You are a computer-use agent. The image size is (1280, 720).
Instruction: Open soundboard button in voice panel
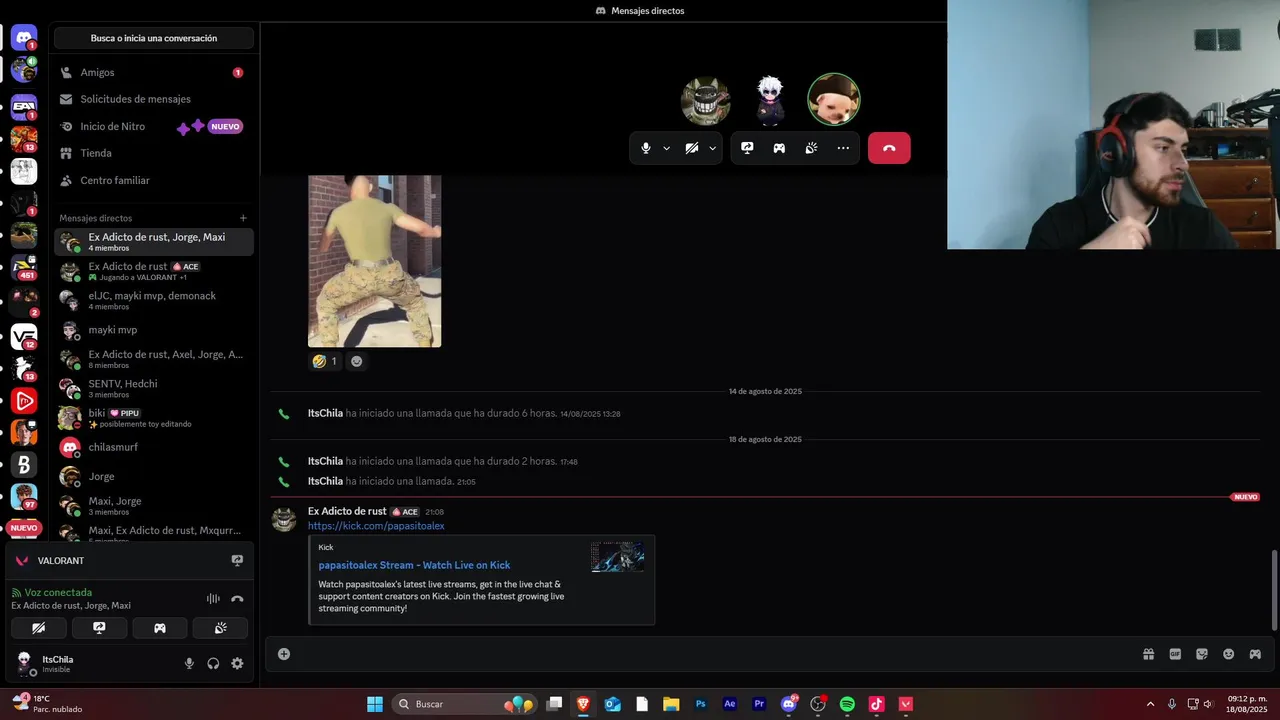click(220, 628)
